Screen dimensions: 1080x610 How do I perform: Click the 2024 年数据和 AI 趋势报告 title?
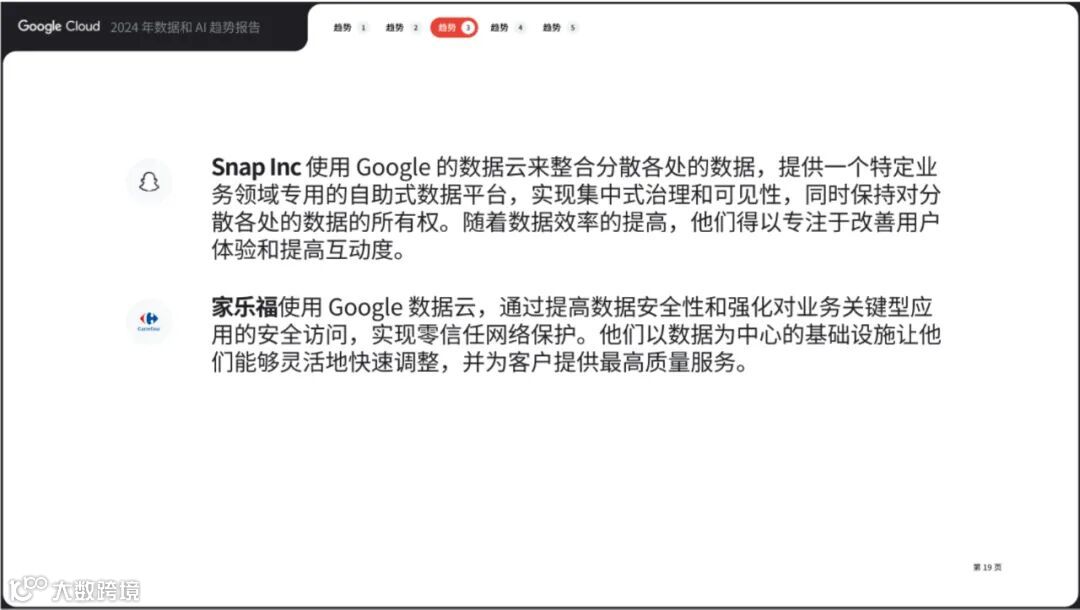click(x=185, y=28)
